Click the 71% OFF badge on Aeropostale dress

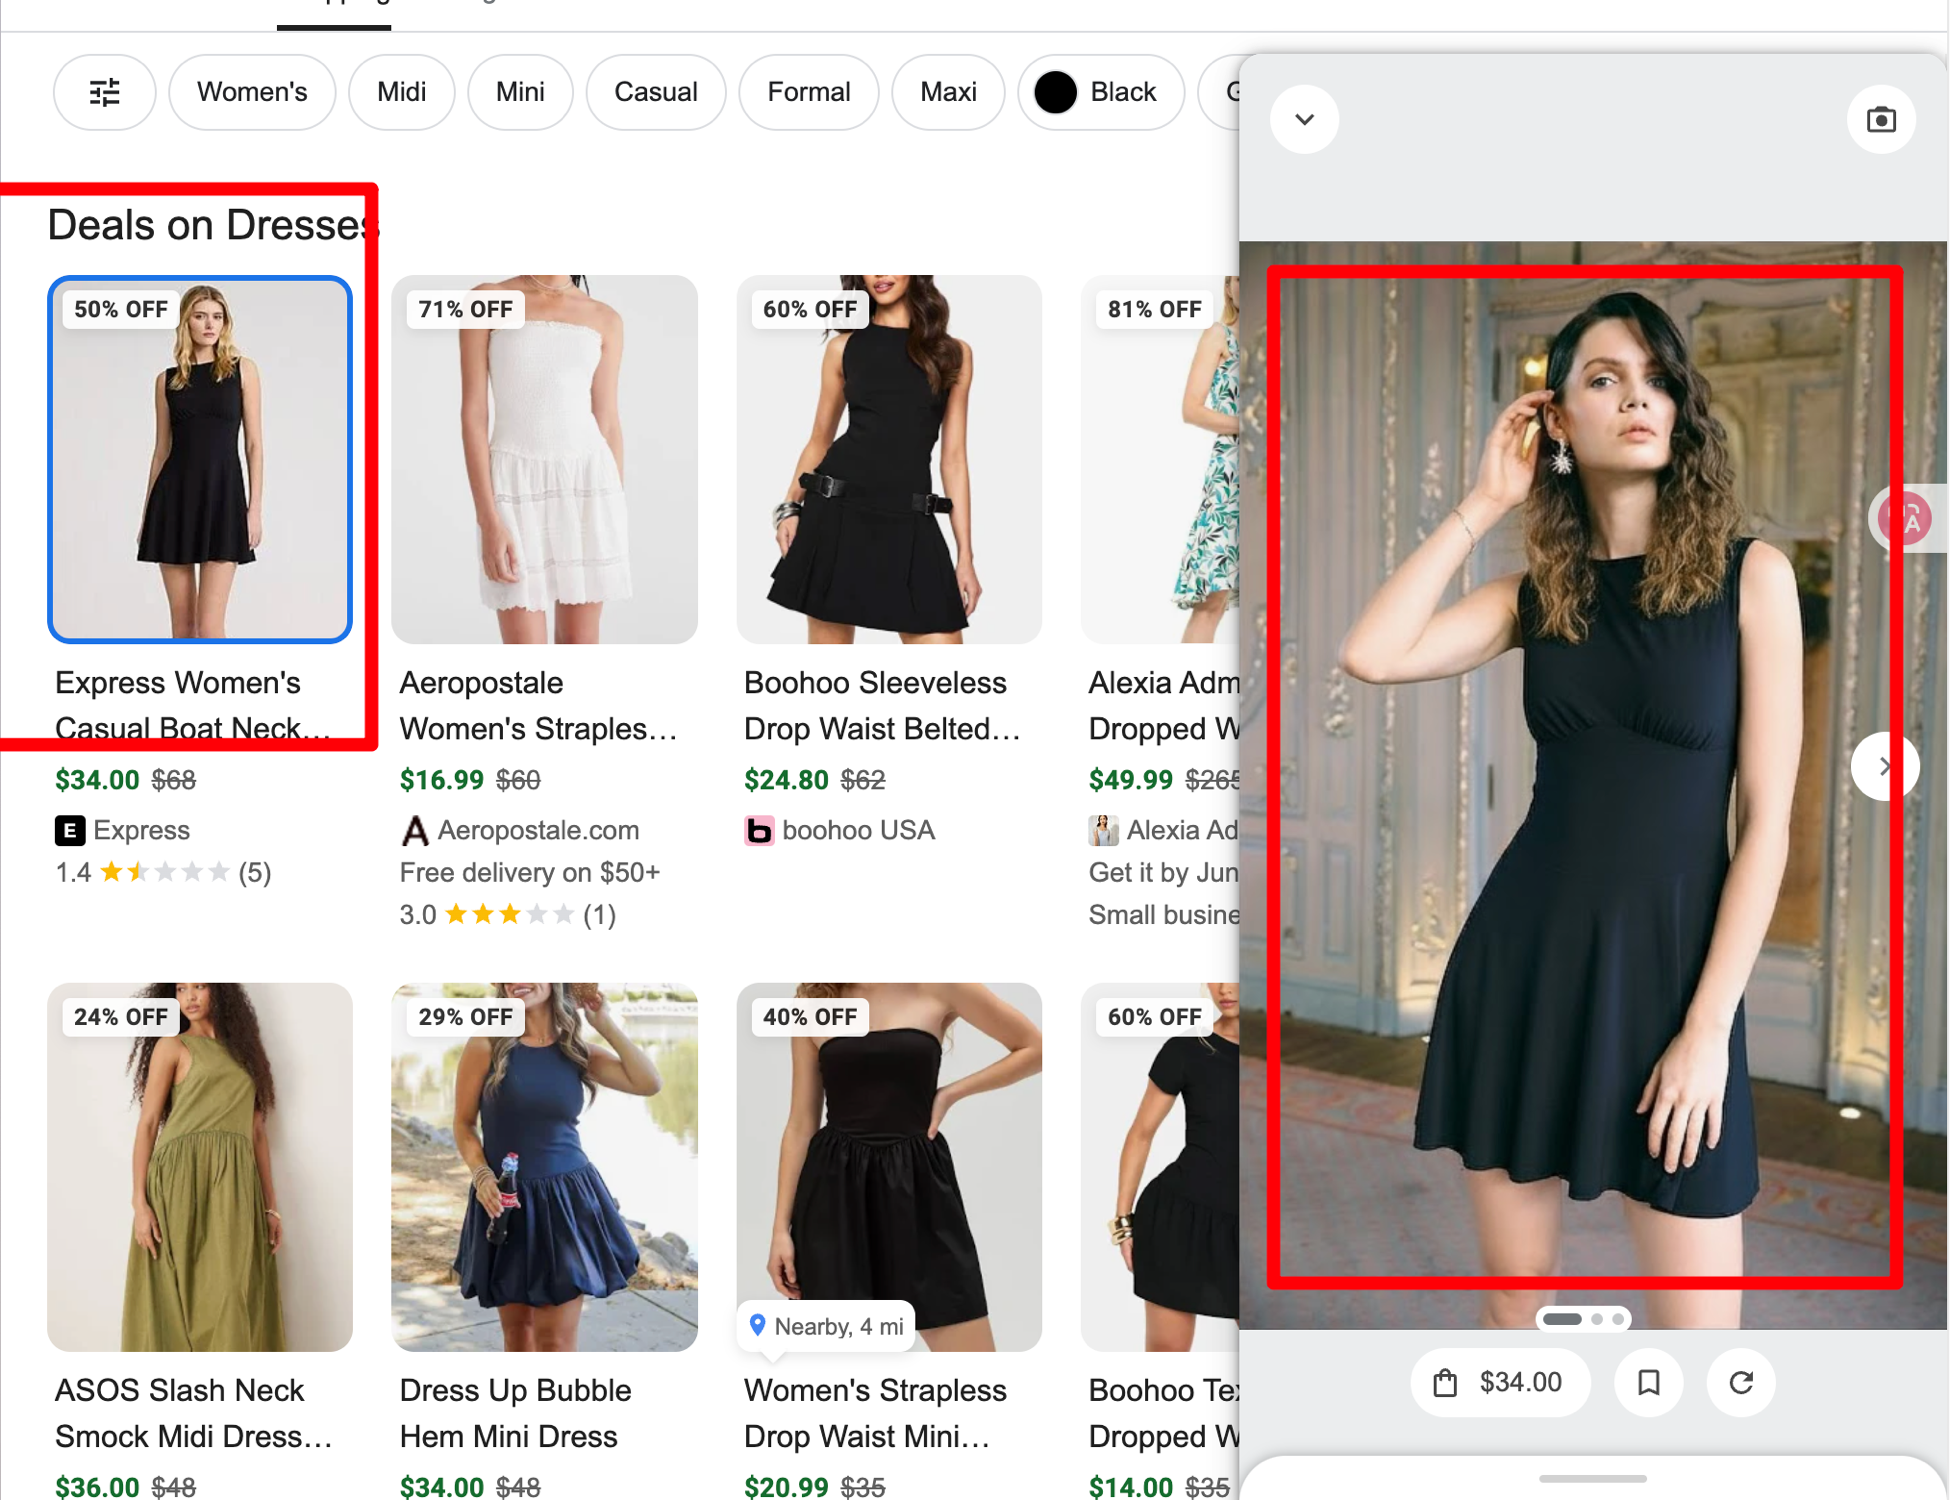pyautogui.click(x=465, y=309)
